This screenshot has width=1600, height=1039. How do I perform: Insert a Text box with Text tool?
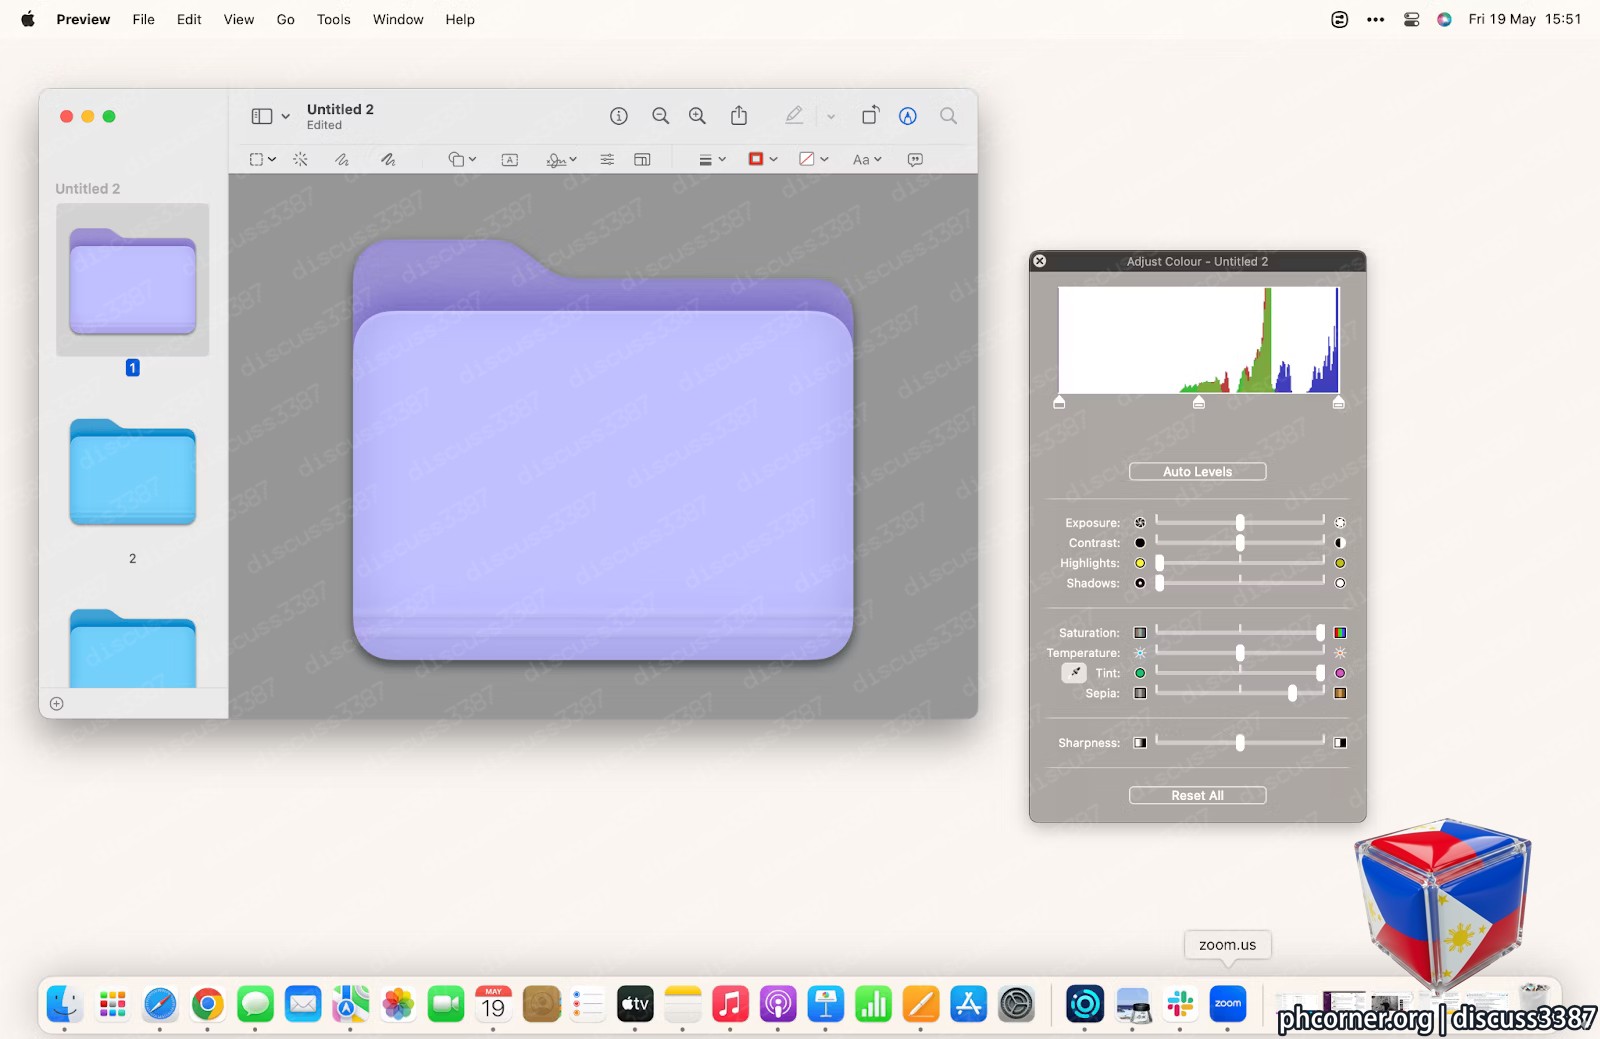click(510, 159)
